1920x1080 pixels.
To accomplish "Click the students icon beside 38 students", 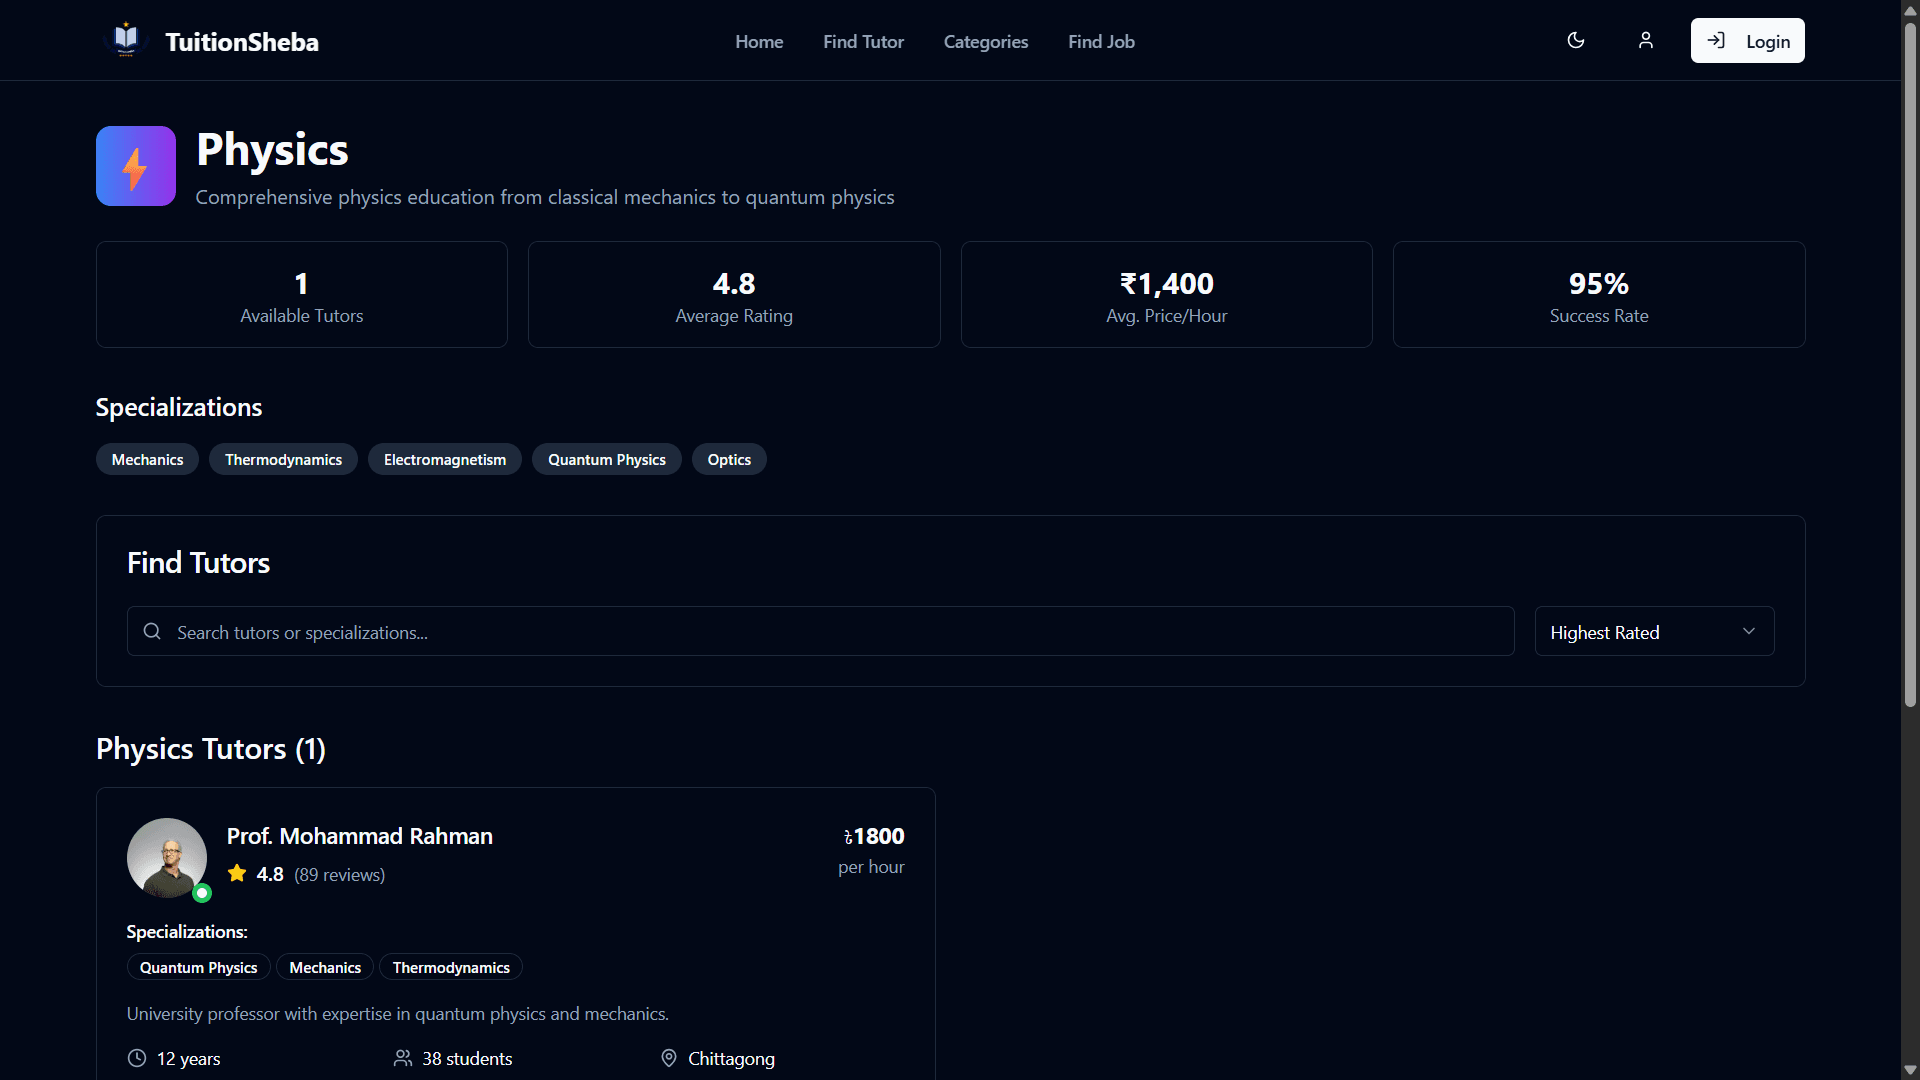I will click(403, 1058).
